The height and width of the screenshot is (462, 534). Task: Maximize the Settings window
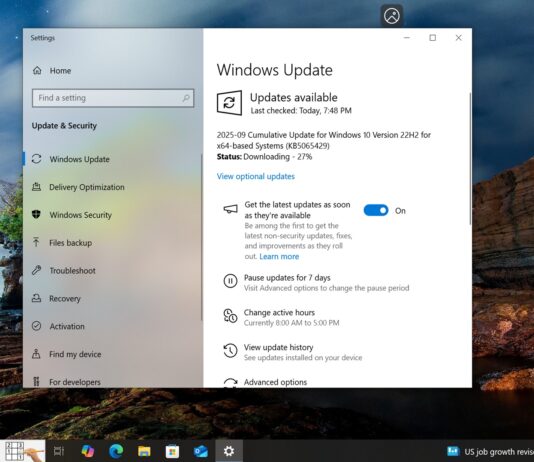[x=433, y=37]
